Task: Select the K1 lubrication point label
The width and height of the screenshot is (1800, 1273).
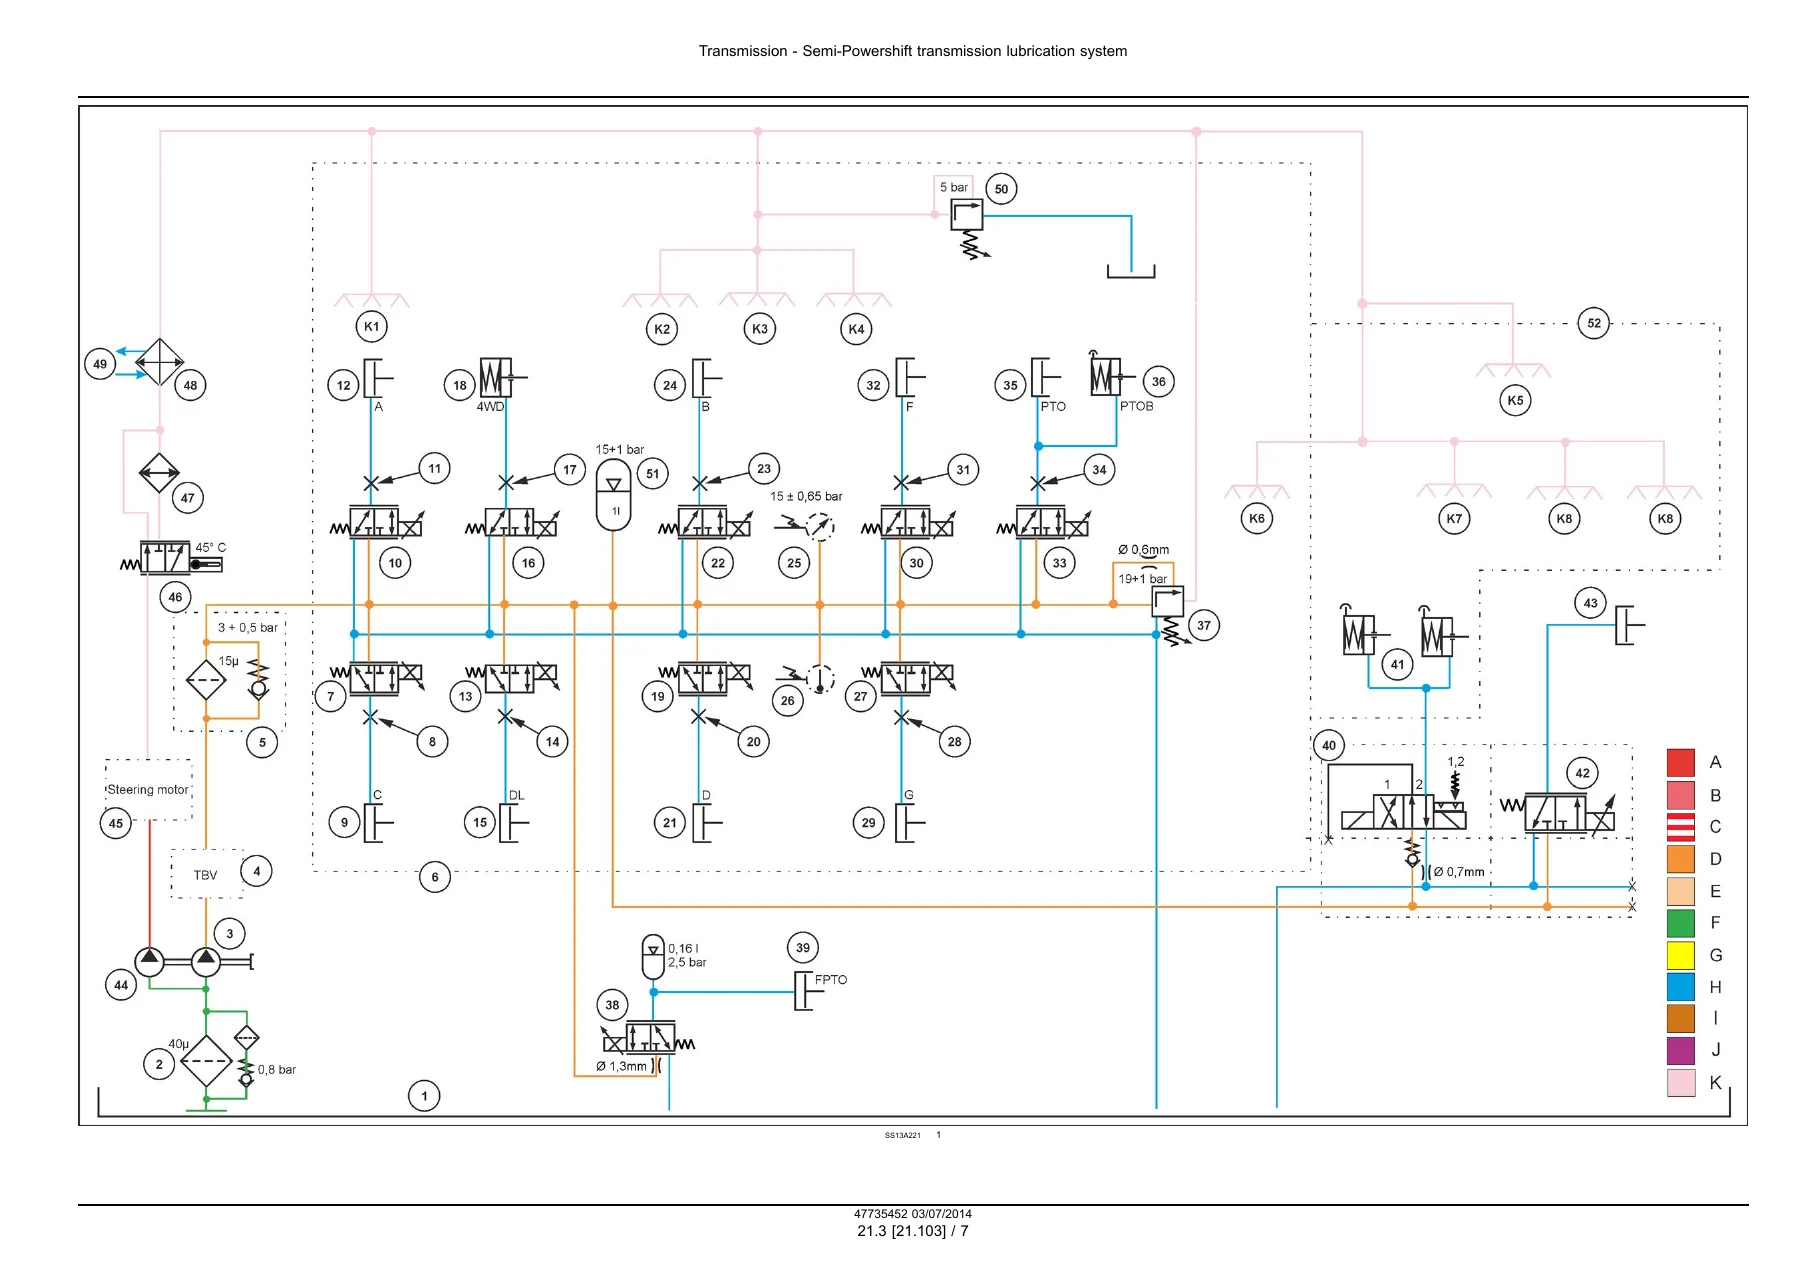Action: point(371,326)
